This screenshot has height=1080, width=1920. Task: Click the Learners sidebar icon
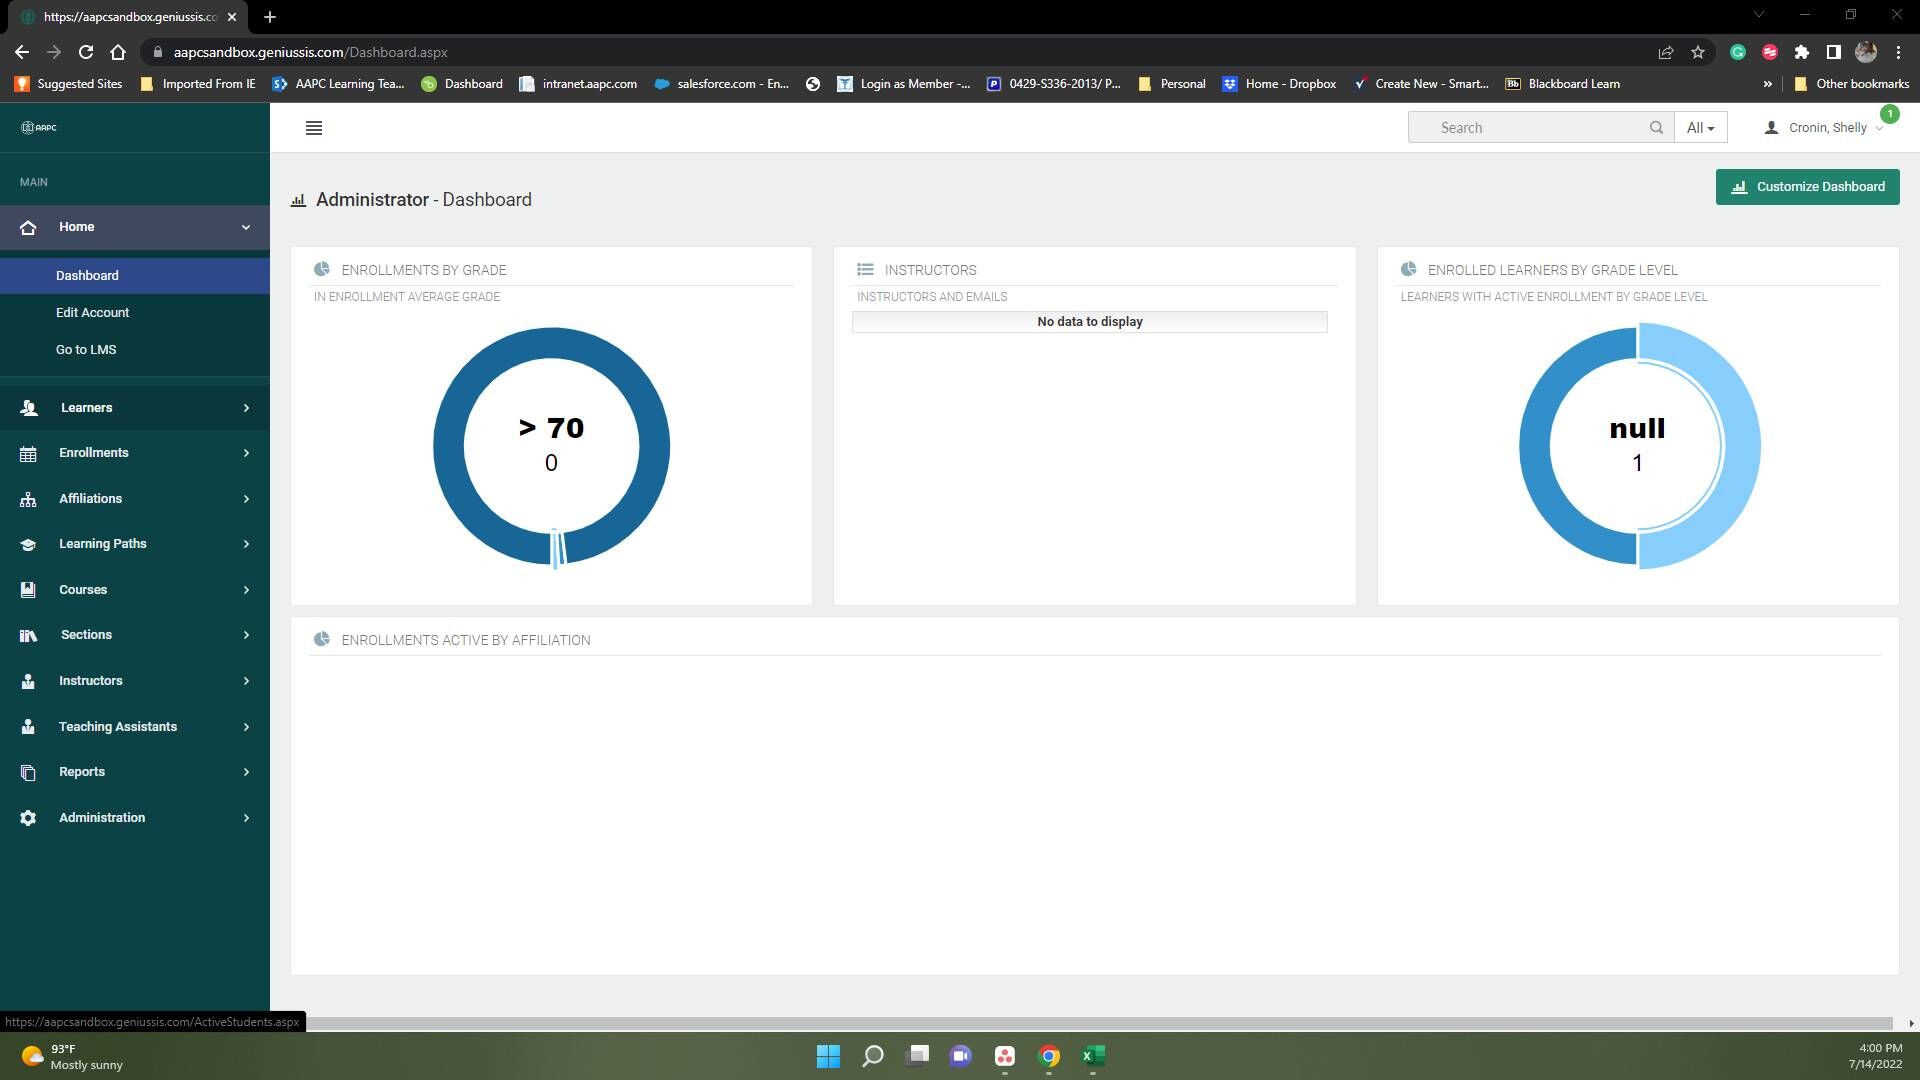point(28,408)
